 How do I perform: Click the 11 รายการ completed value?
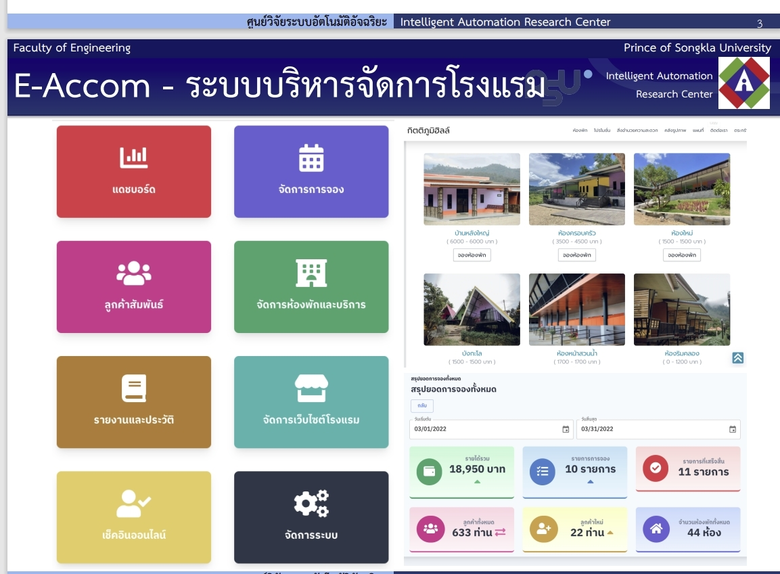(x=703, y=472)
